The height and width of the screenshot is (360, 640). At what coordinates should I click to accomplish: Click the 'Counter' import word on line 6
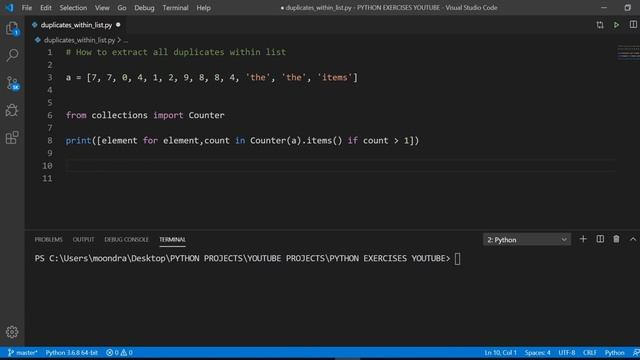(207, 116)
